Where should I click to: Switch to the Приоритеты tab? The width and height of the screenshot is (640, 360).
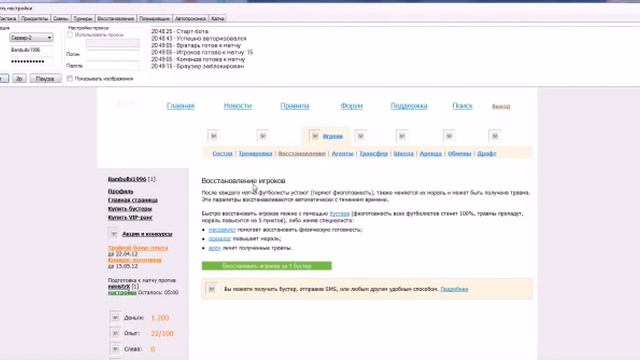point(34,18)
